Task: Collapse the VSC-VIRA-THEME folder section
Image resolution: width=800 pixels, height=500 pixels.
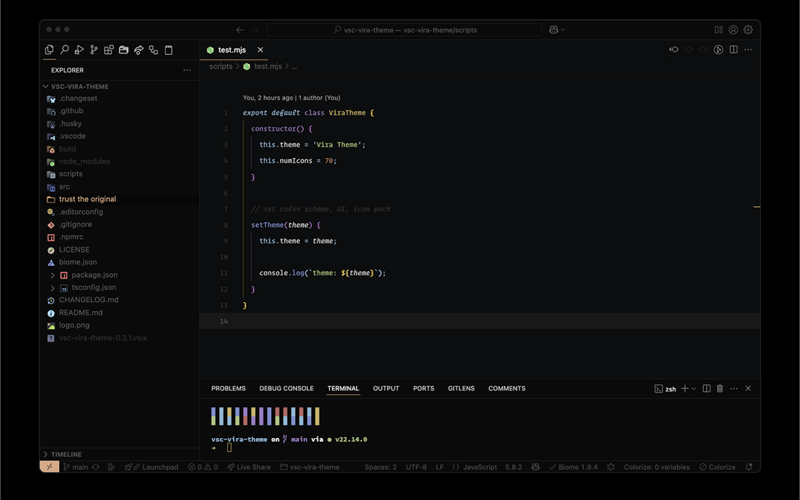Action: pyautogui.click(x=45, y=87)
